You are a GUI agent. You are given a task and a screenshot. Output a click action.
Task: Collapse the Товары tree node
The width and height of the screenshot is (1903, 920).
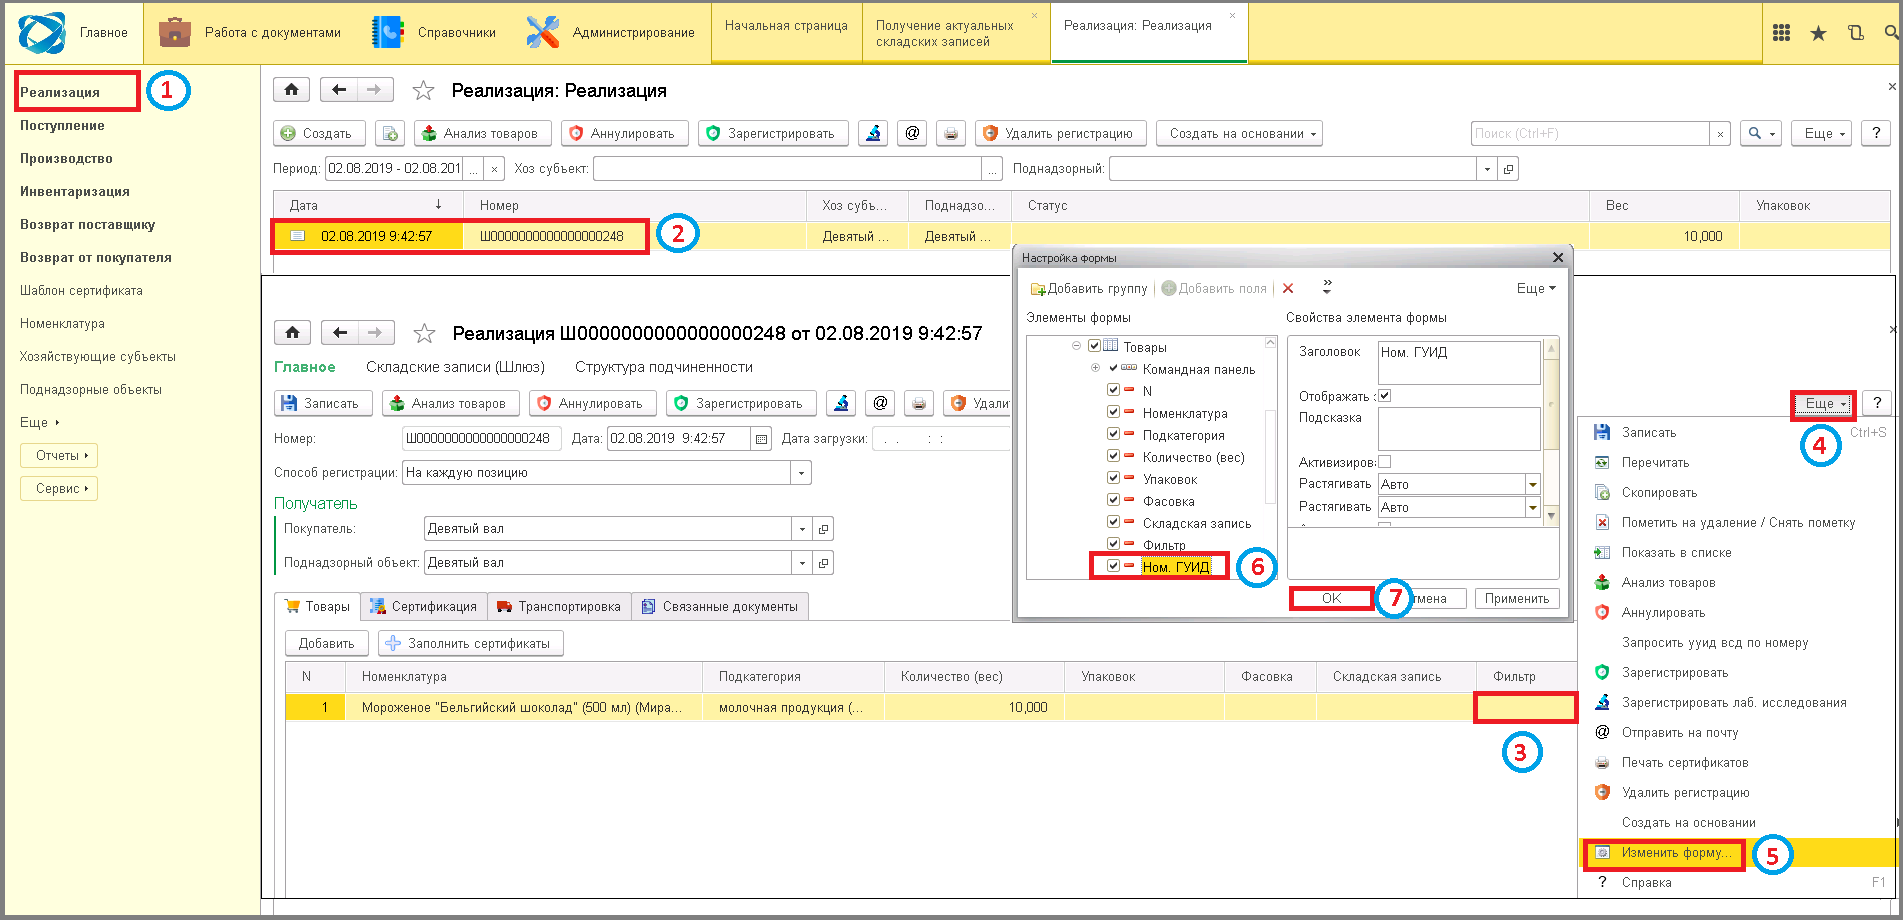[1076, 346]
